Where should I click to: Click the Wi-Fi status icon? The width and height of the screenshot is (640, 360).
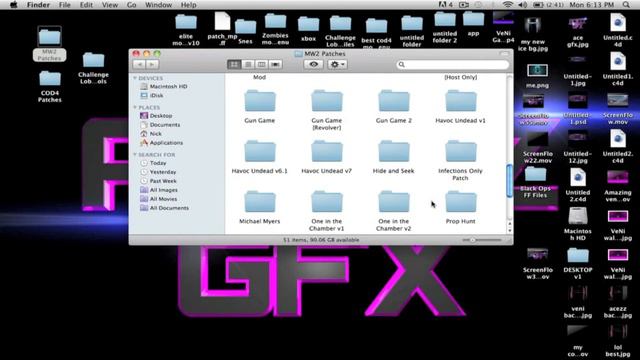pos(508,5)
